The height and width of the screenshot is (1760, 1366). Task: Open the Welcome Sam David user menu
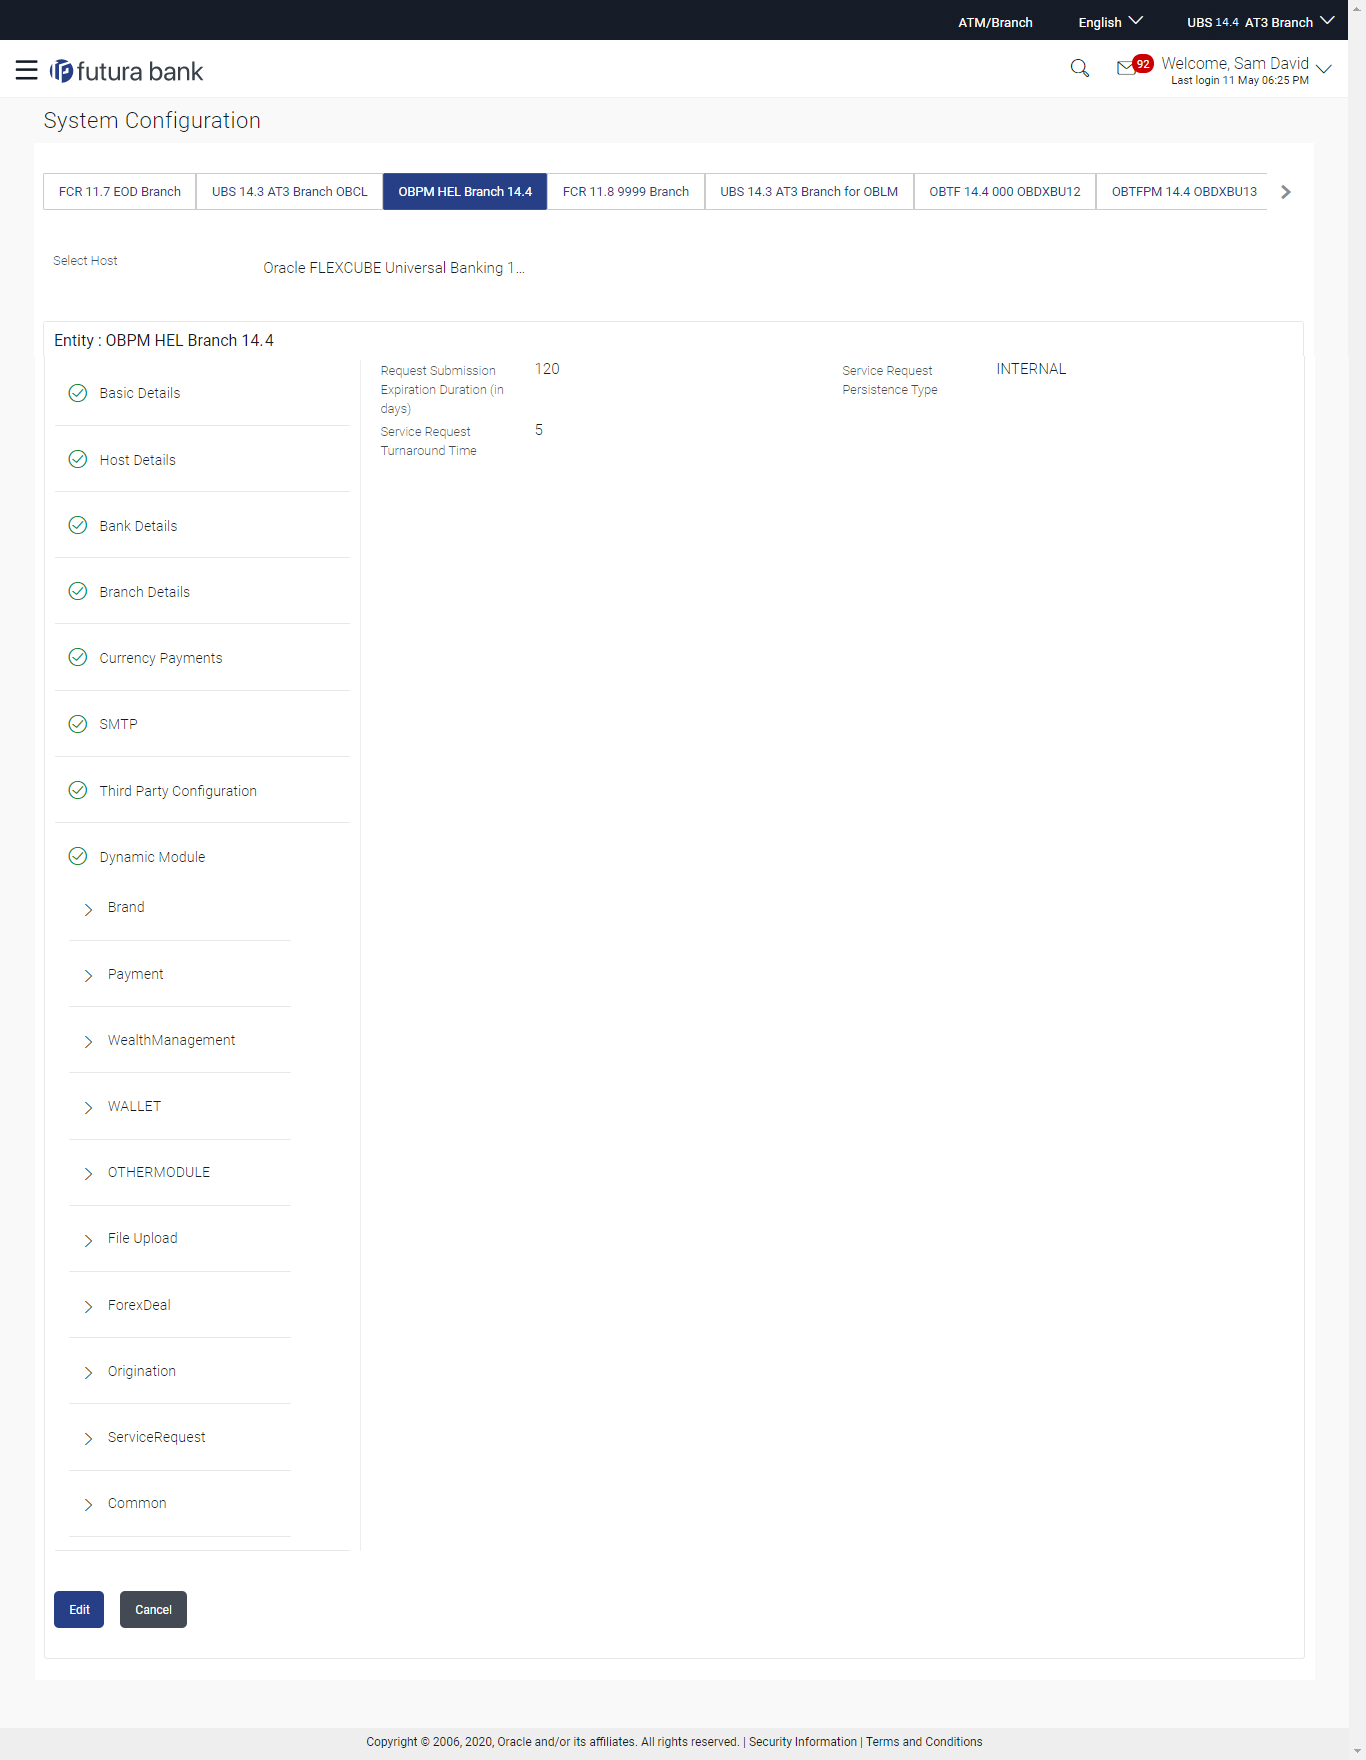tap(1246, 70)
